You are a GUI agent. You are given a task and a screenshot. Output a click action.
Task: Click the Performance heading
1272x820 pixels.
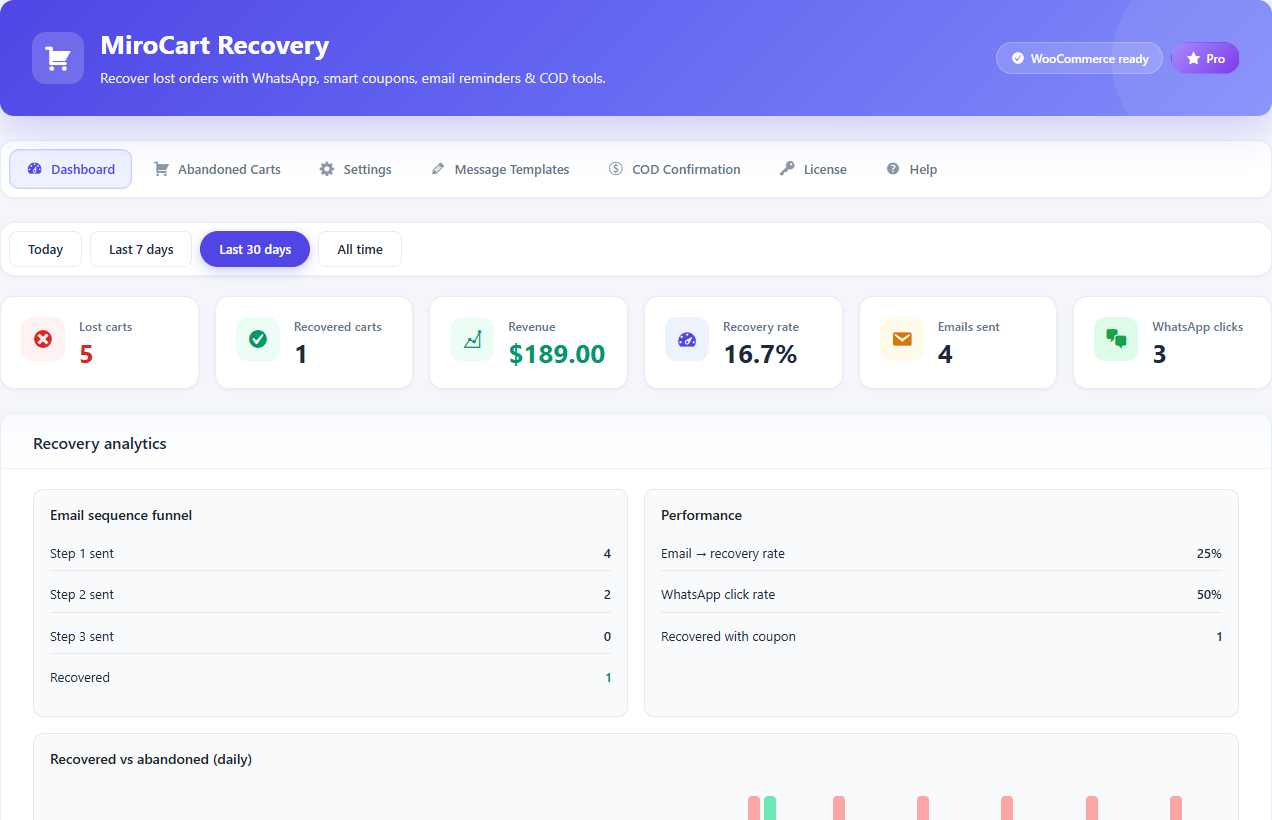[701, 515]
